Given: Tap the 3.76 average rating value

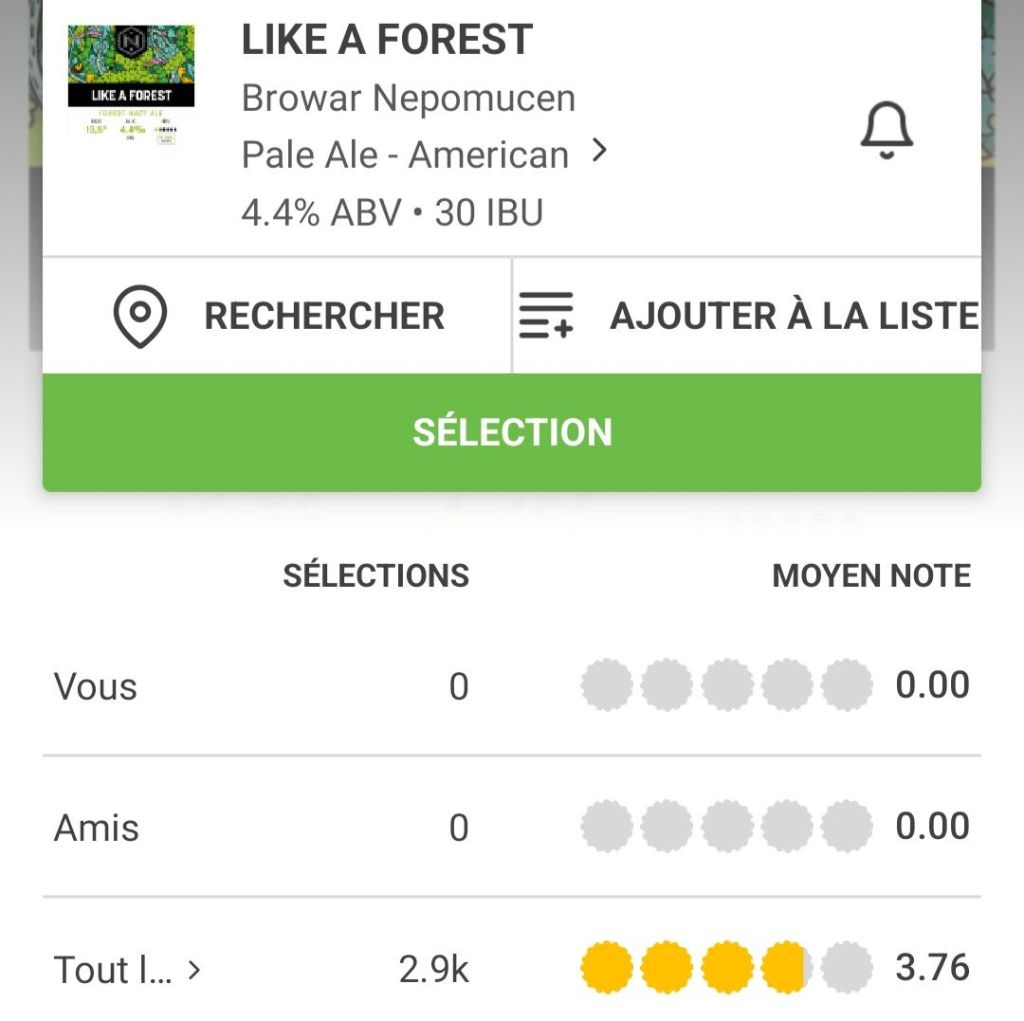Looking at the screenshot, I should [x=932, y=967].
